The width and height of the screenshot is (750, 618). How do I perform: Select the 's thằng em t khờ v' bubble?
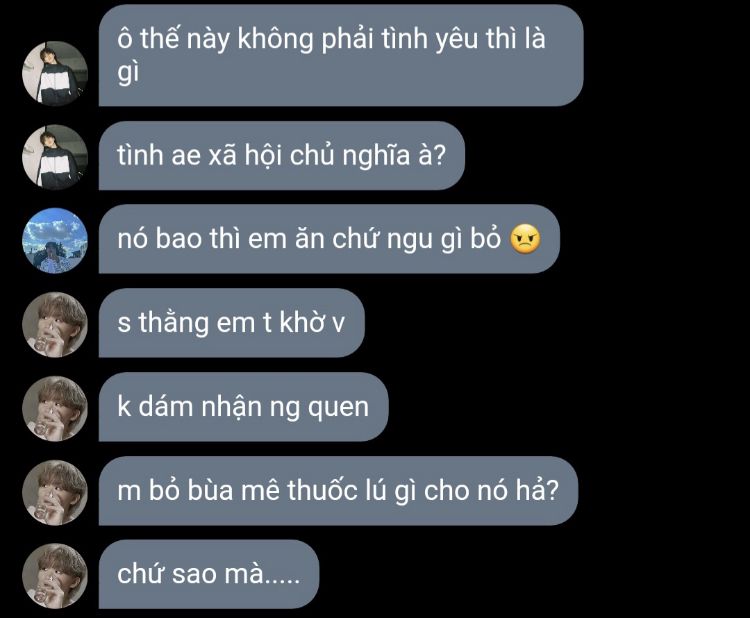click(232, 323)
